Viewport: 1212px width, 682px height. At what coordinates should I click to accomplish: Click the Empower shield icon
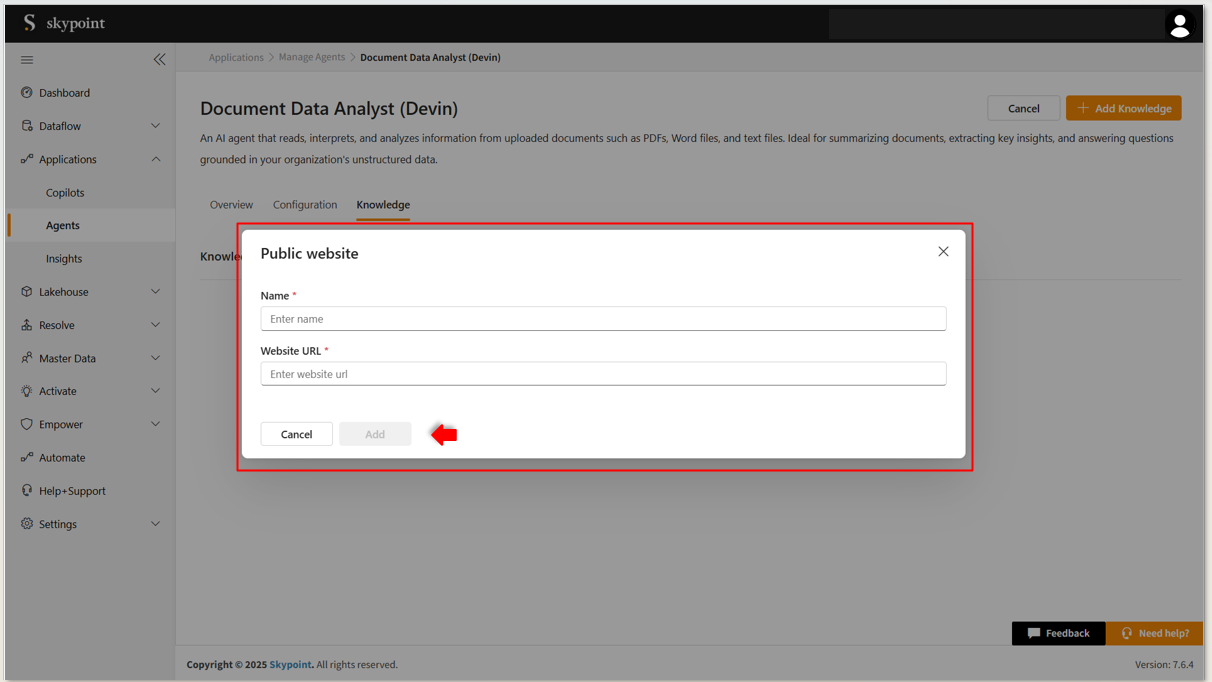27,424
